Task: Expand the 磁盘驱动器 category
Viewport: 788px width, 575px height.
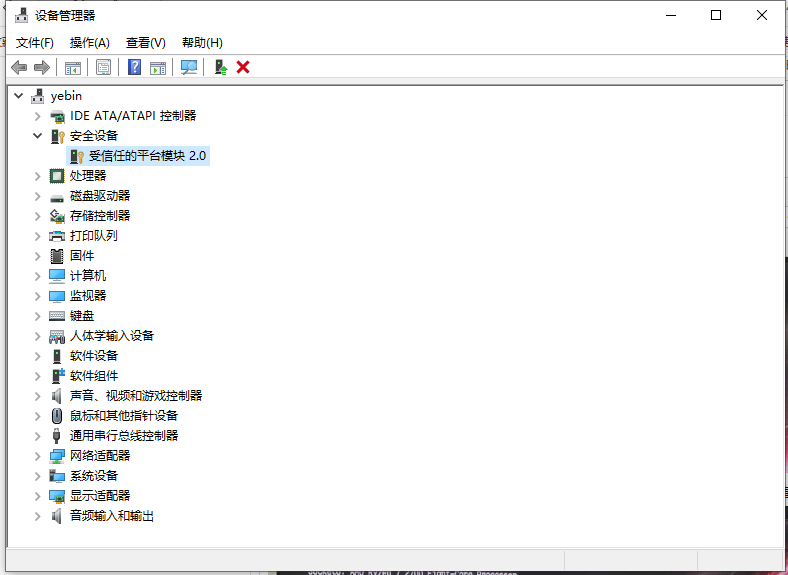Action: [x=37, y=196]
